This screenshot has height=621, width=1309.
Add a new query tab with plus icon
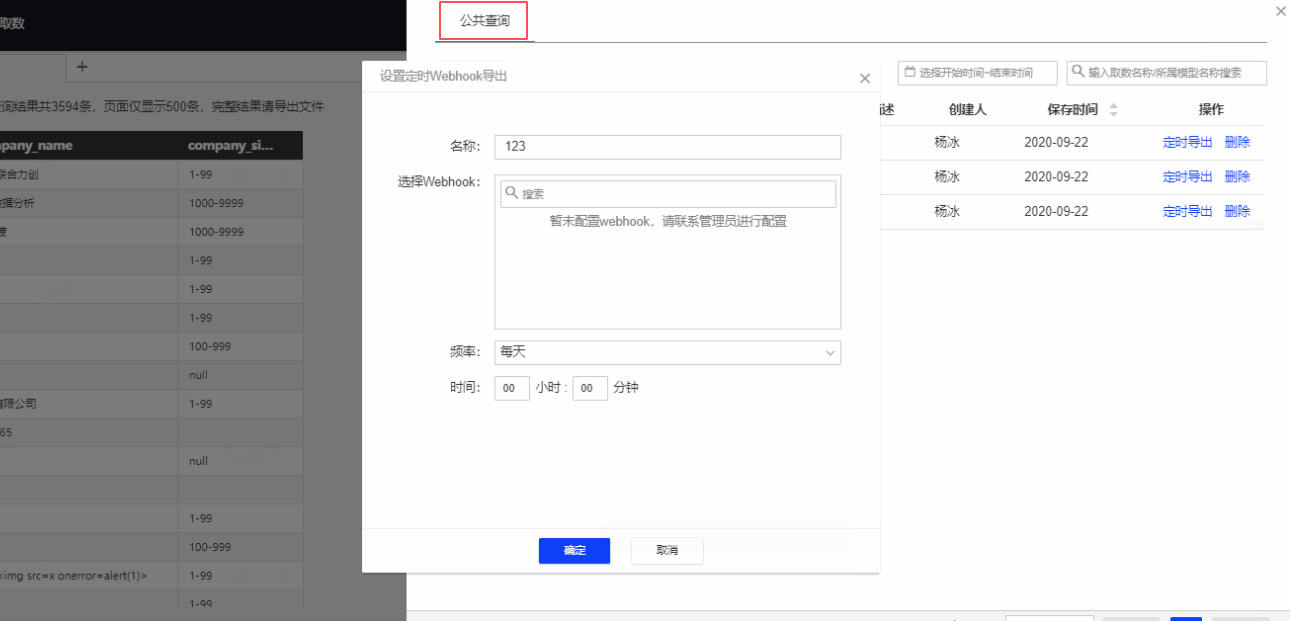82,66
